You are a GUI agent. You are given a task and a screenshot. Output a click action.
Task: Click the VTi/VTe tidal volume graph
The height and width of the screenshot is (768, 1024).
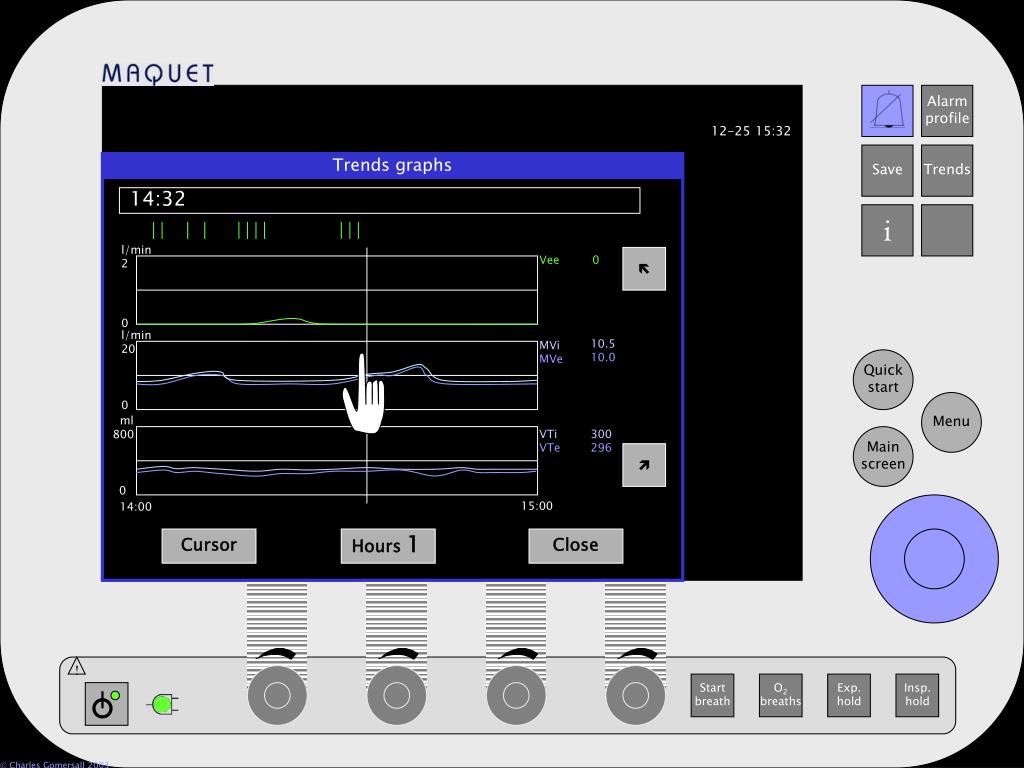coord(337,460)
